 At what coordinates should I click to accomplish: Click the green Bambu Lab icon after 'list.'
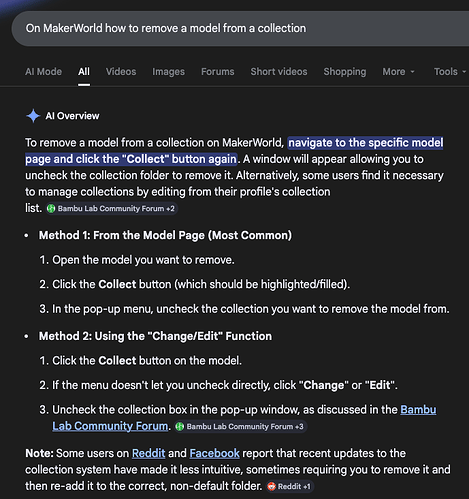[51, 209]
